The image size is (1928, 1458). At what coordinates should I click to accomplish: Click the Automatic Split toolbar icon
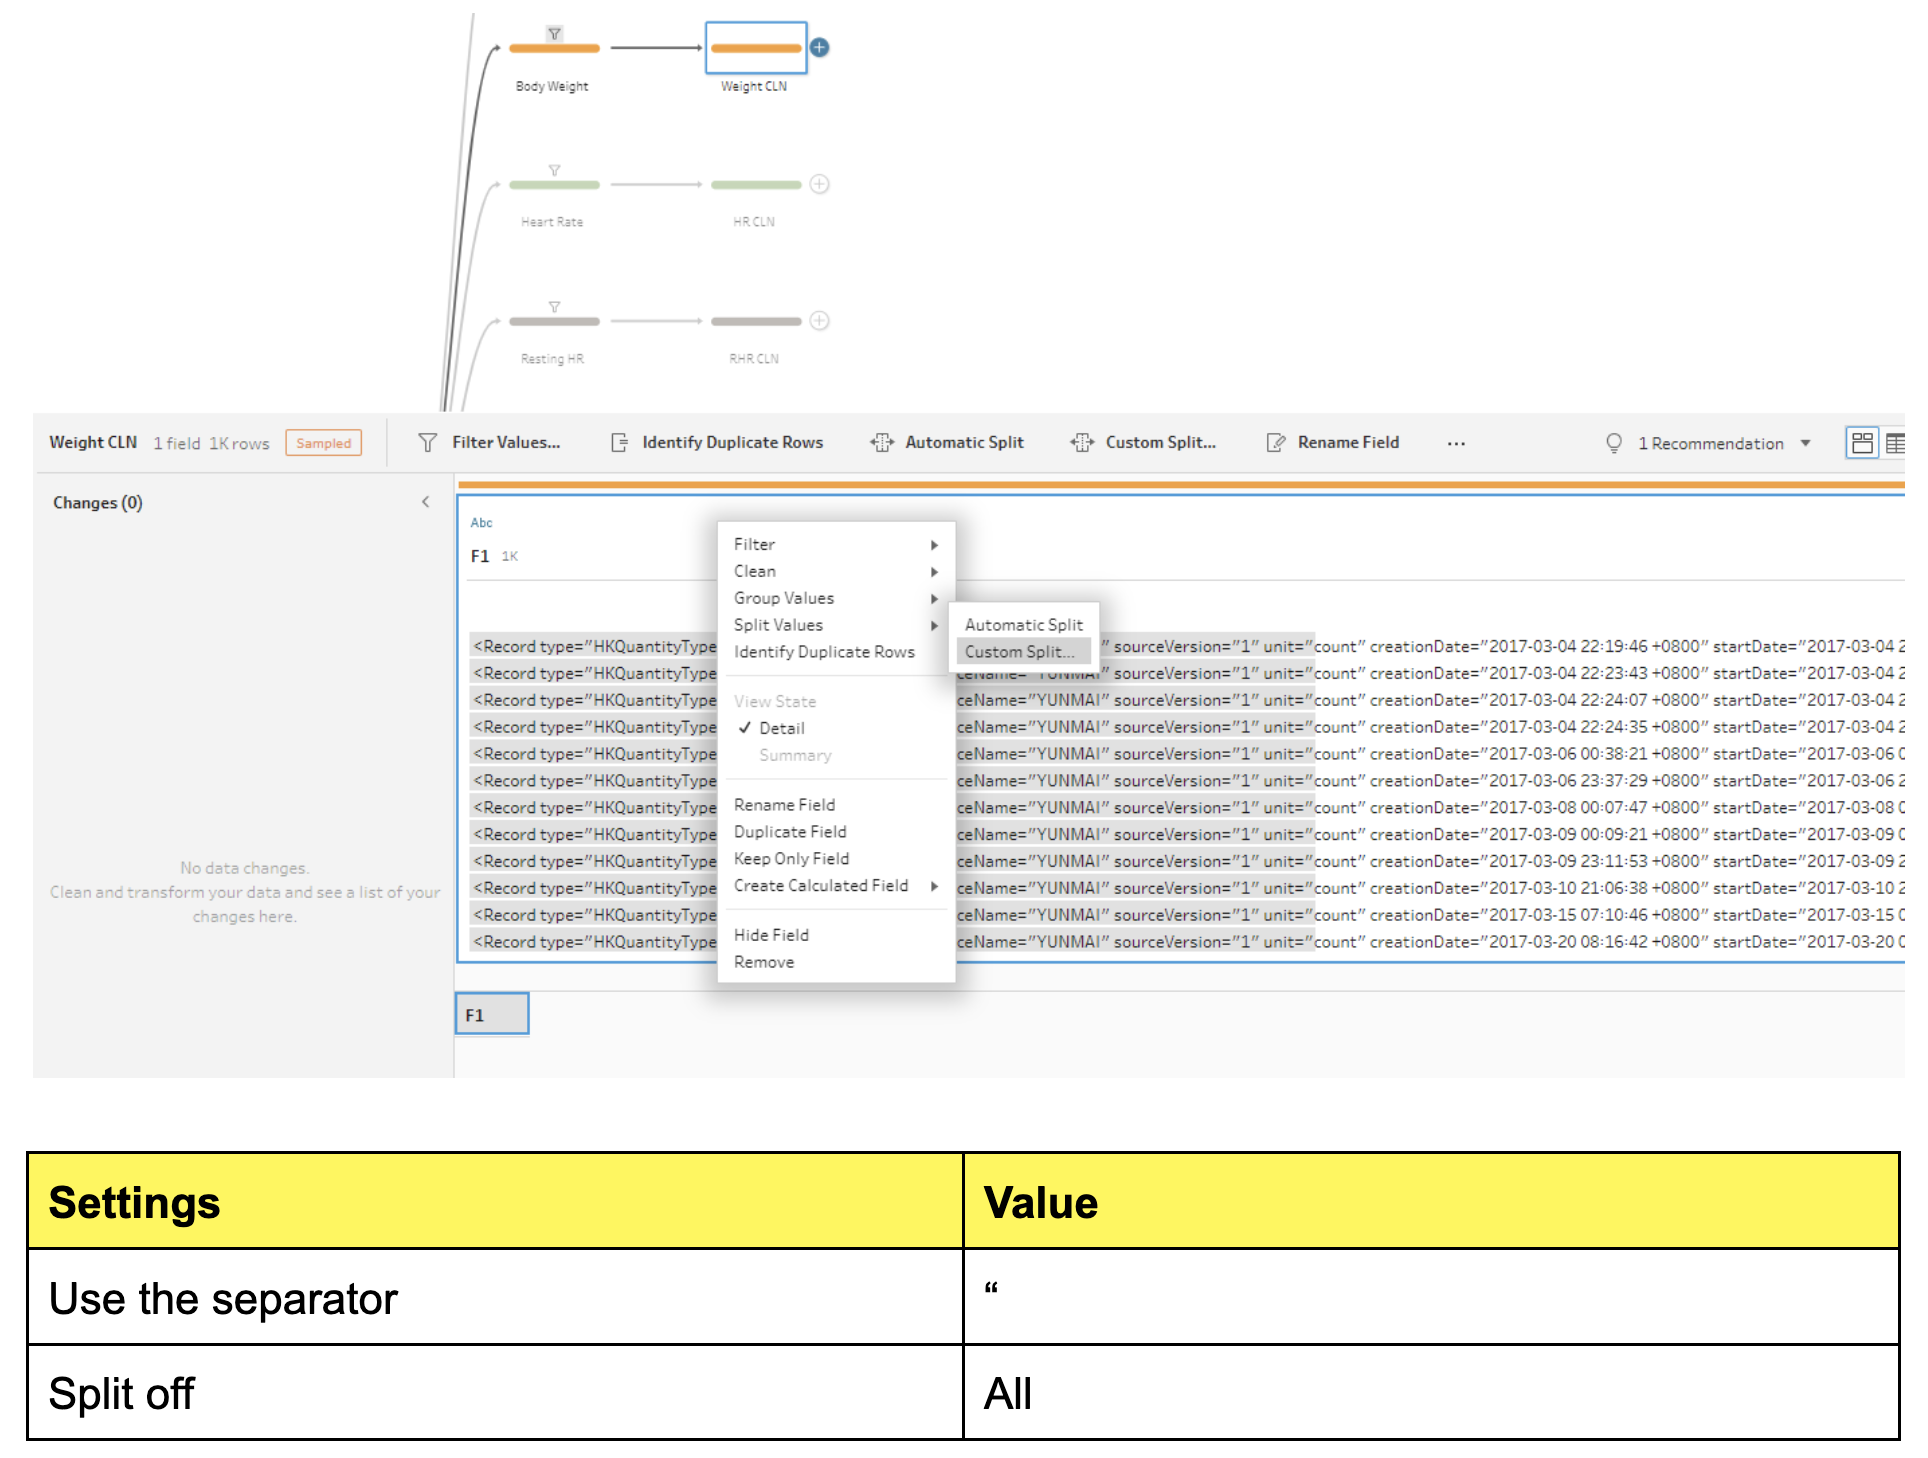[881, 443]
